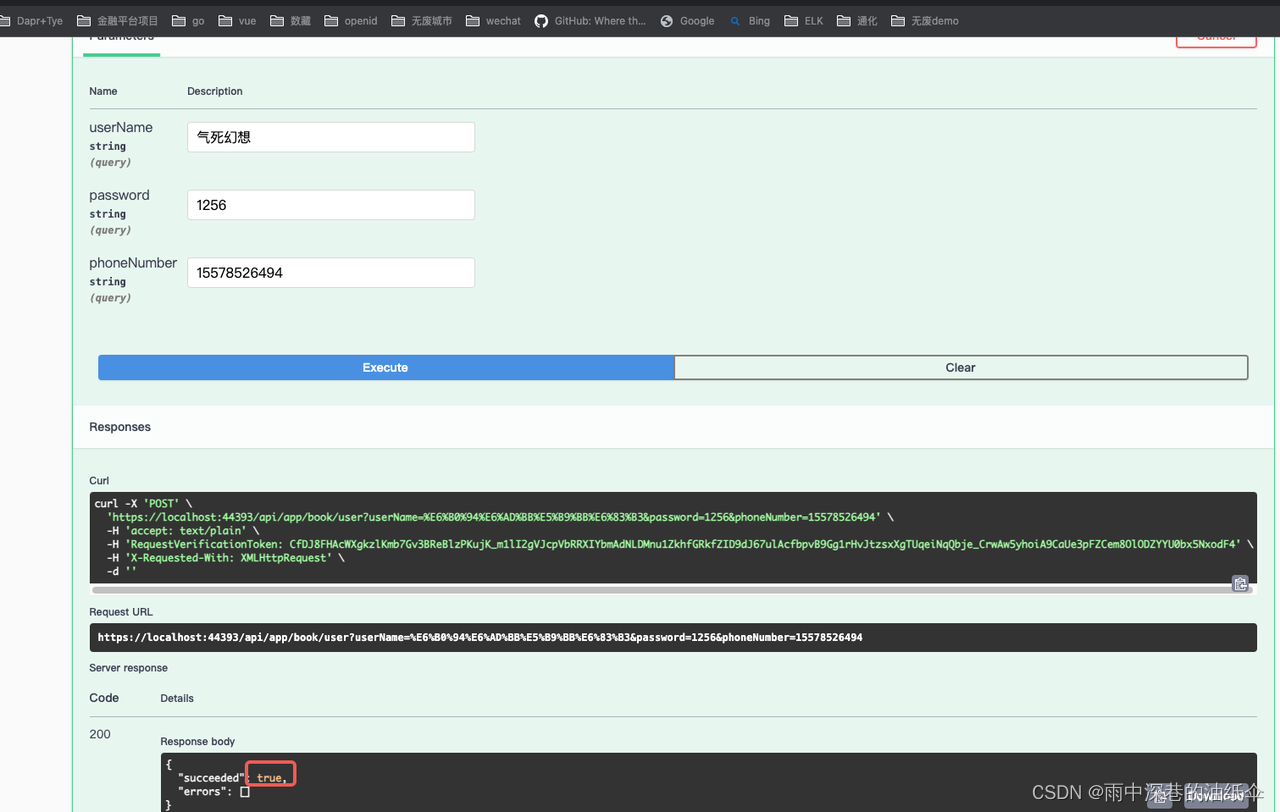Click the Server response label
Viewport: 1280px width, 812px height.
(129, 668)
